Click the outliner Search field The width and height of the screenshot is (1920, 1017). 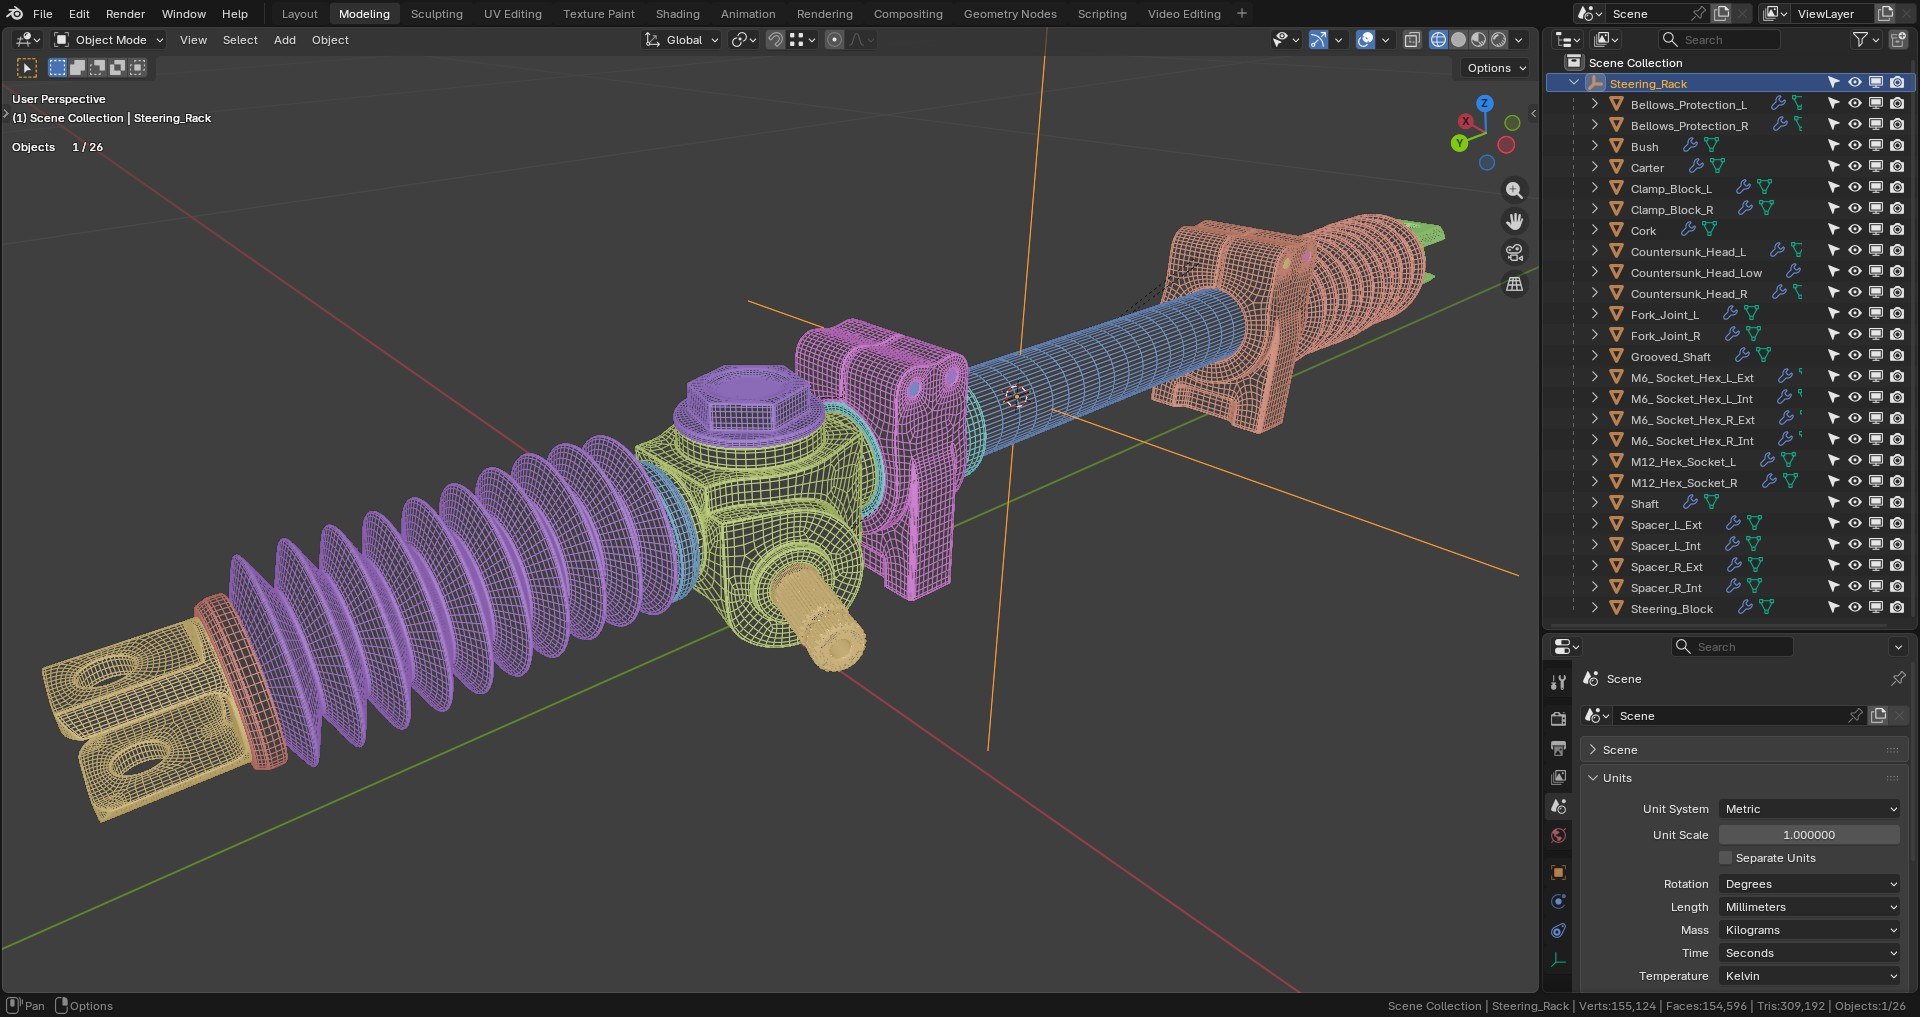pyautogui.click(x=1720, y=40)
